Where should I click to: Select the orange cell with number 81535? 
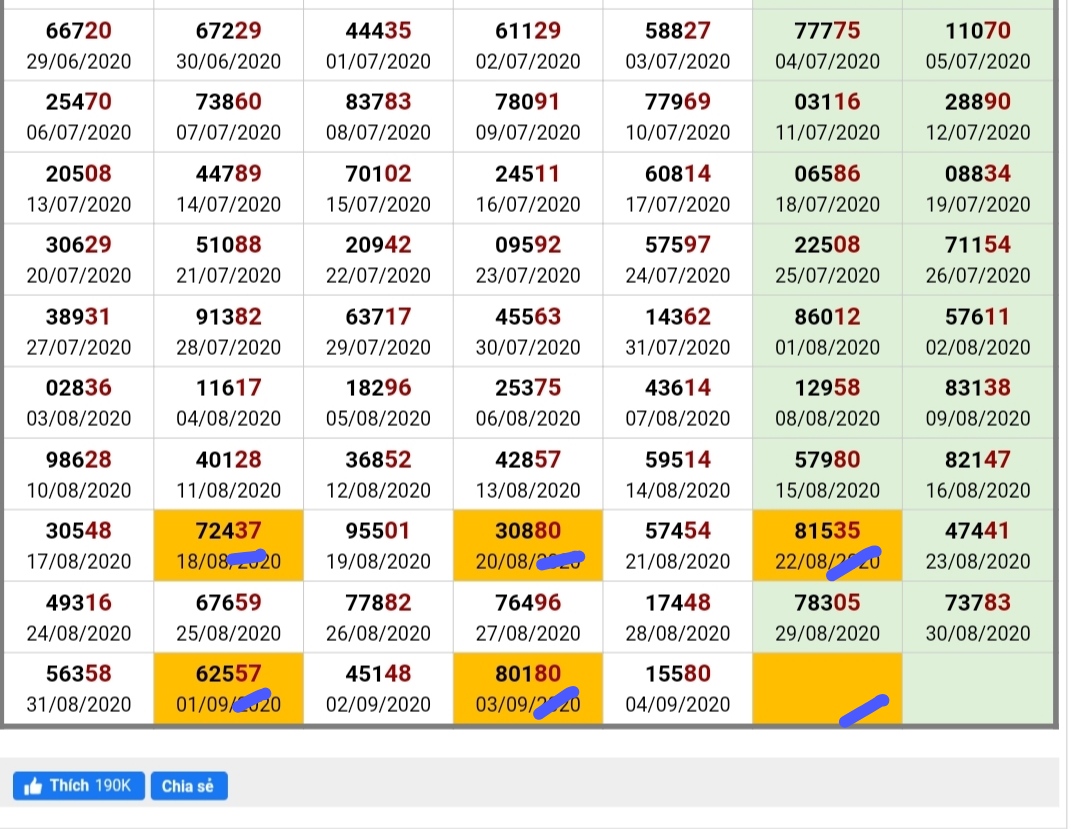pyautogui.click(x=827, y=545)
